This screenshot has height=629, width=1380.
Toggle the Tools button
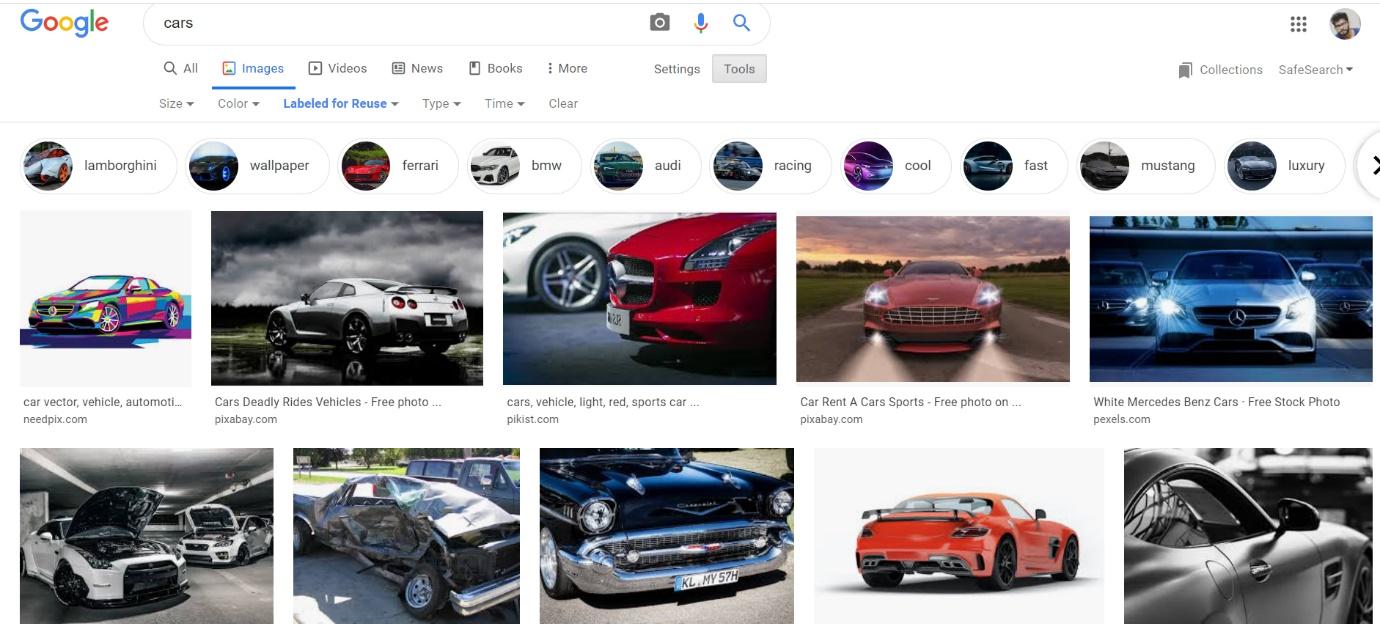[x=739, y=69]
